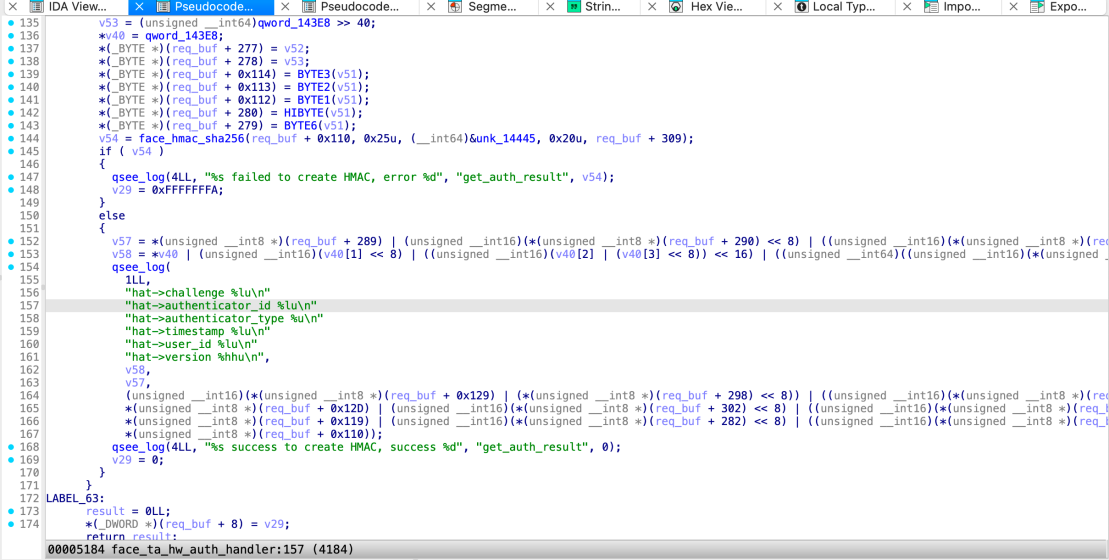Click the highlighted Pseudocode tab's icon
The width and height of the screenshot is (1109, 560).
163,7
